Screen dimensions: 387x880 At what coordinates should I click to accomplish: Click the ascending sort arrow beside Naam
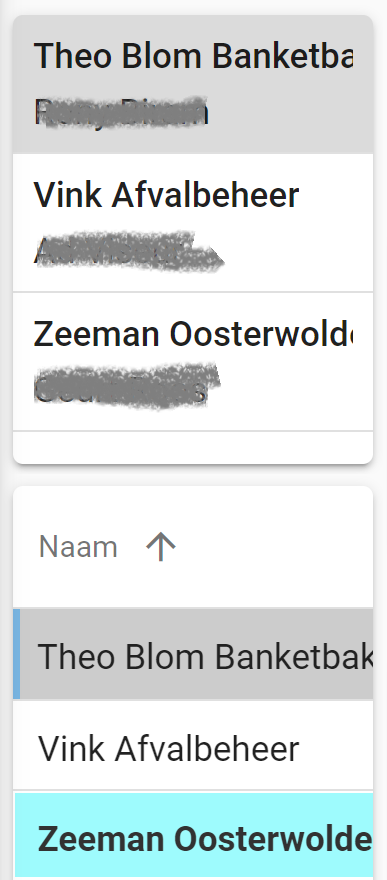point(161,547)
